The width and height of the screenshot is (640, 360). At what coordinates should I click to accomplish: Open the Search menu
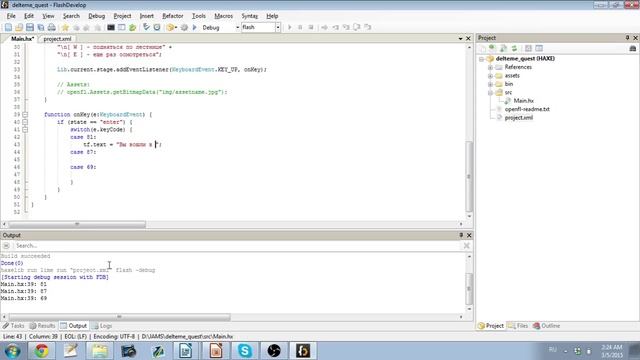[x=71, y=16]
